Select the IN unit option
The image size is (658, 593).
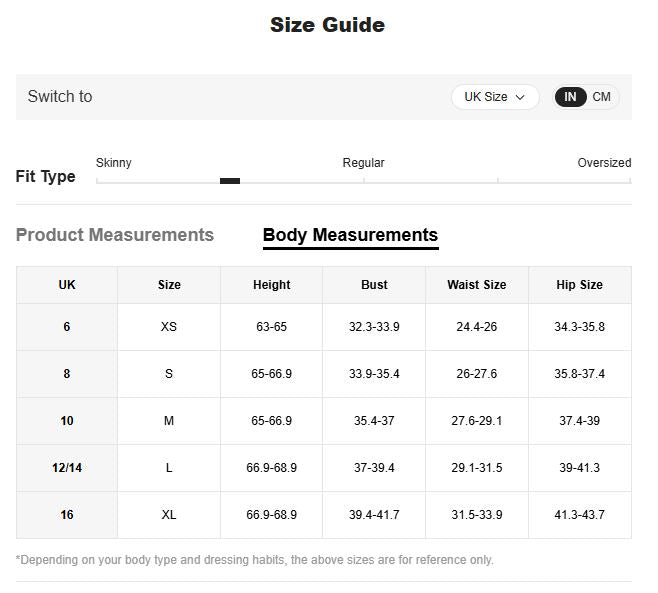tap(570, 97)
